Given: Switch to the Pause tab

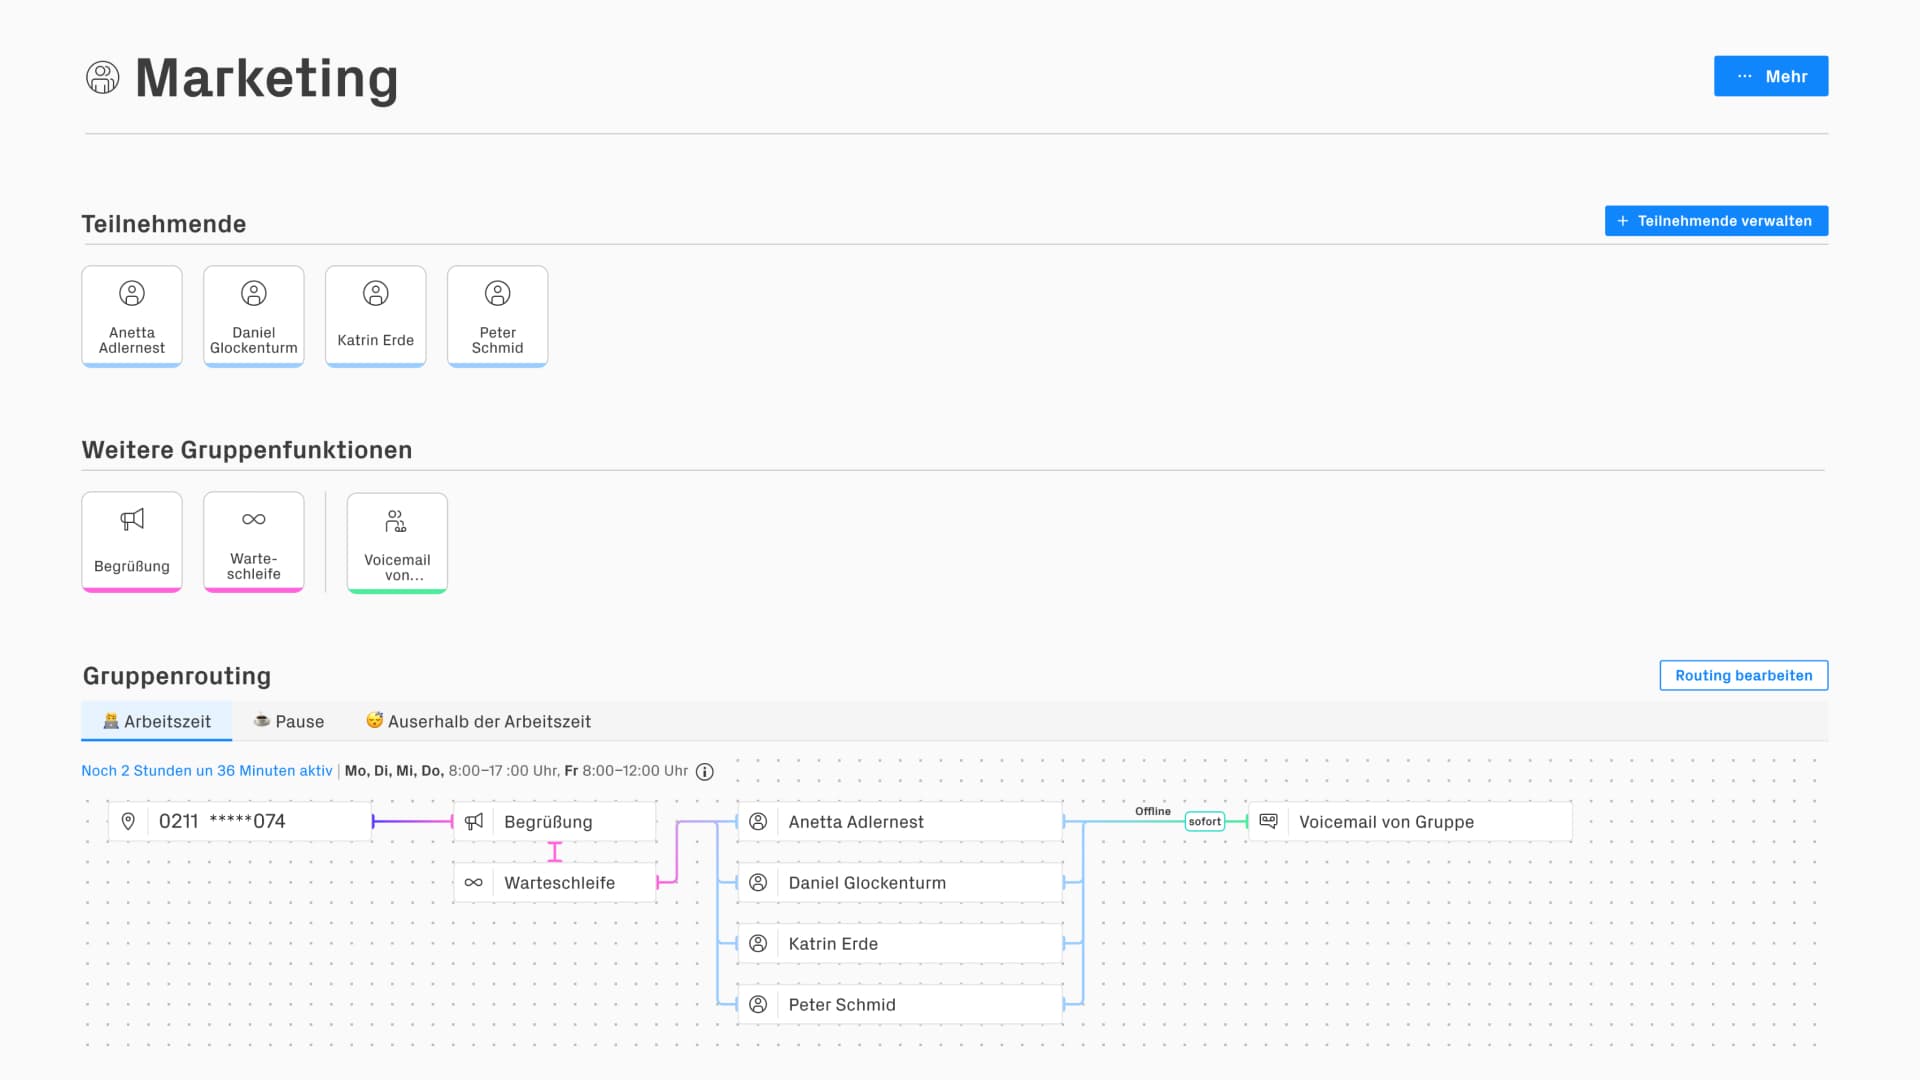Looking at the screenshot, I should pos(289,721).
